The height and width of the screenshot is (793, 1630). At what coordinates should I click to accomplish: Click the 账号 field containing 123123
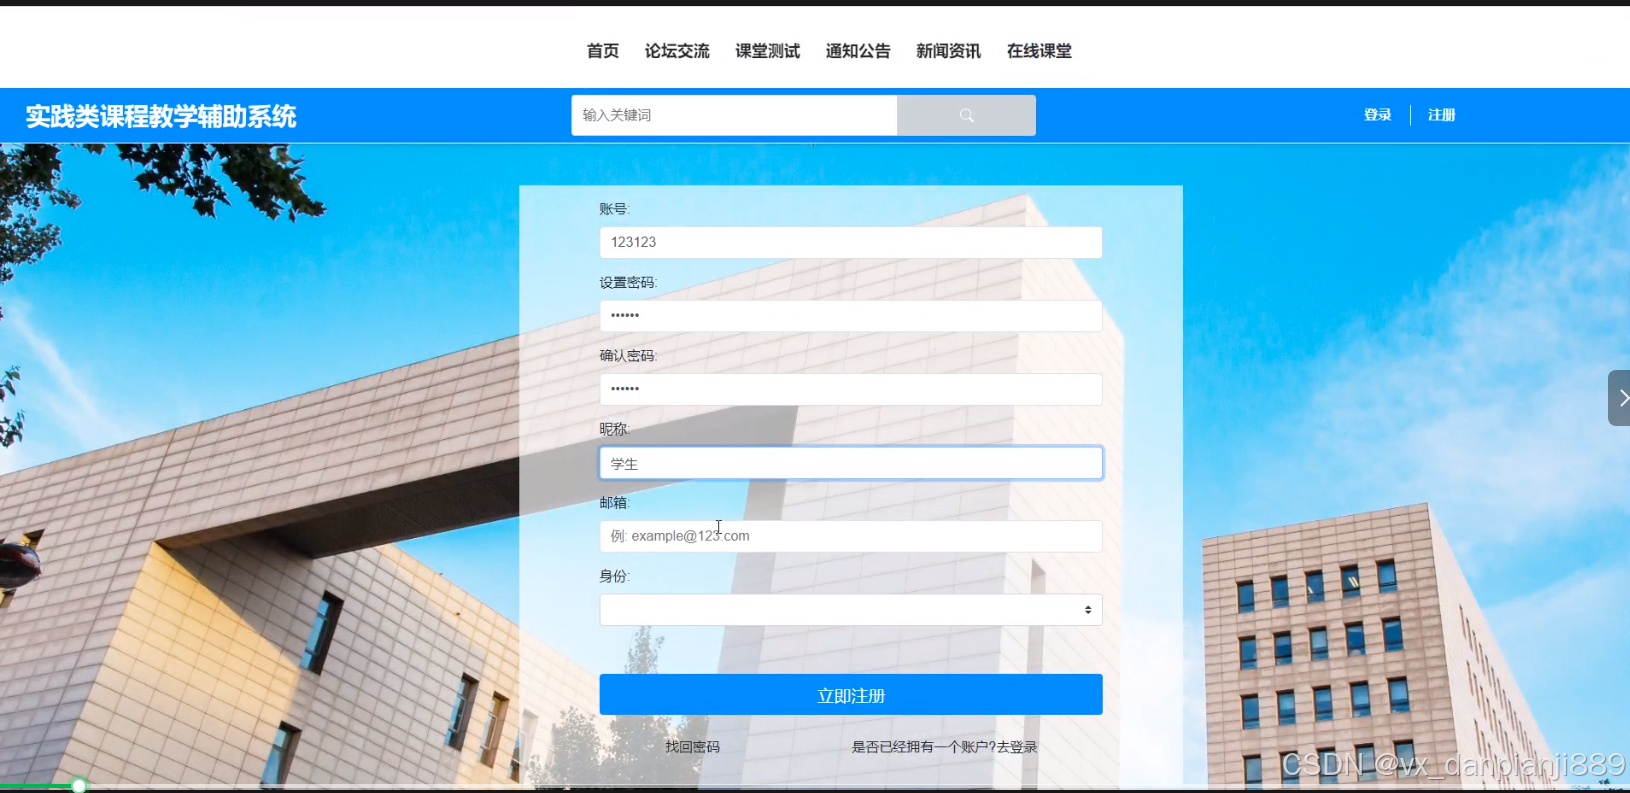point(851,242)
